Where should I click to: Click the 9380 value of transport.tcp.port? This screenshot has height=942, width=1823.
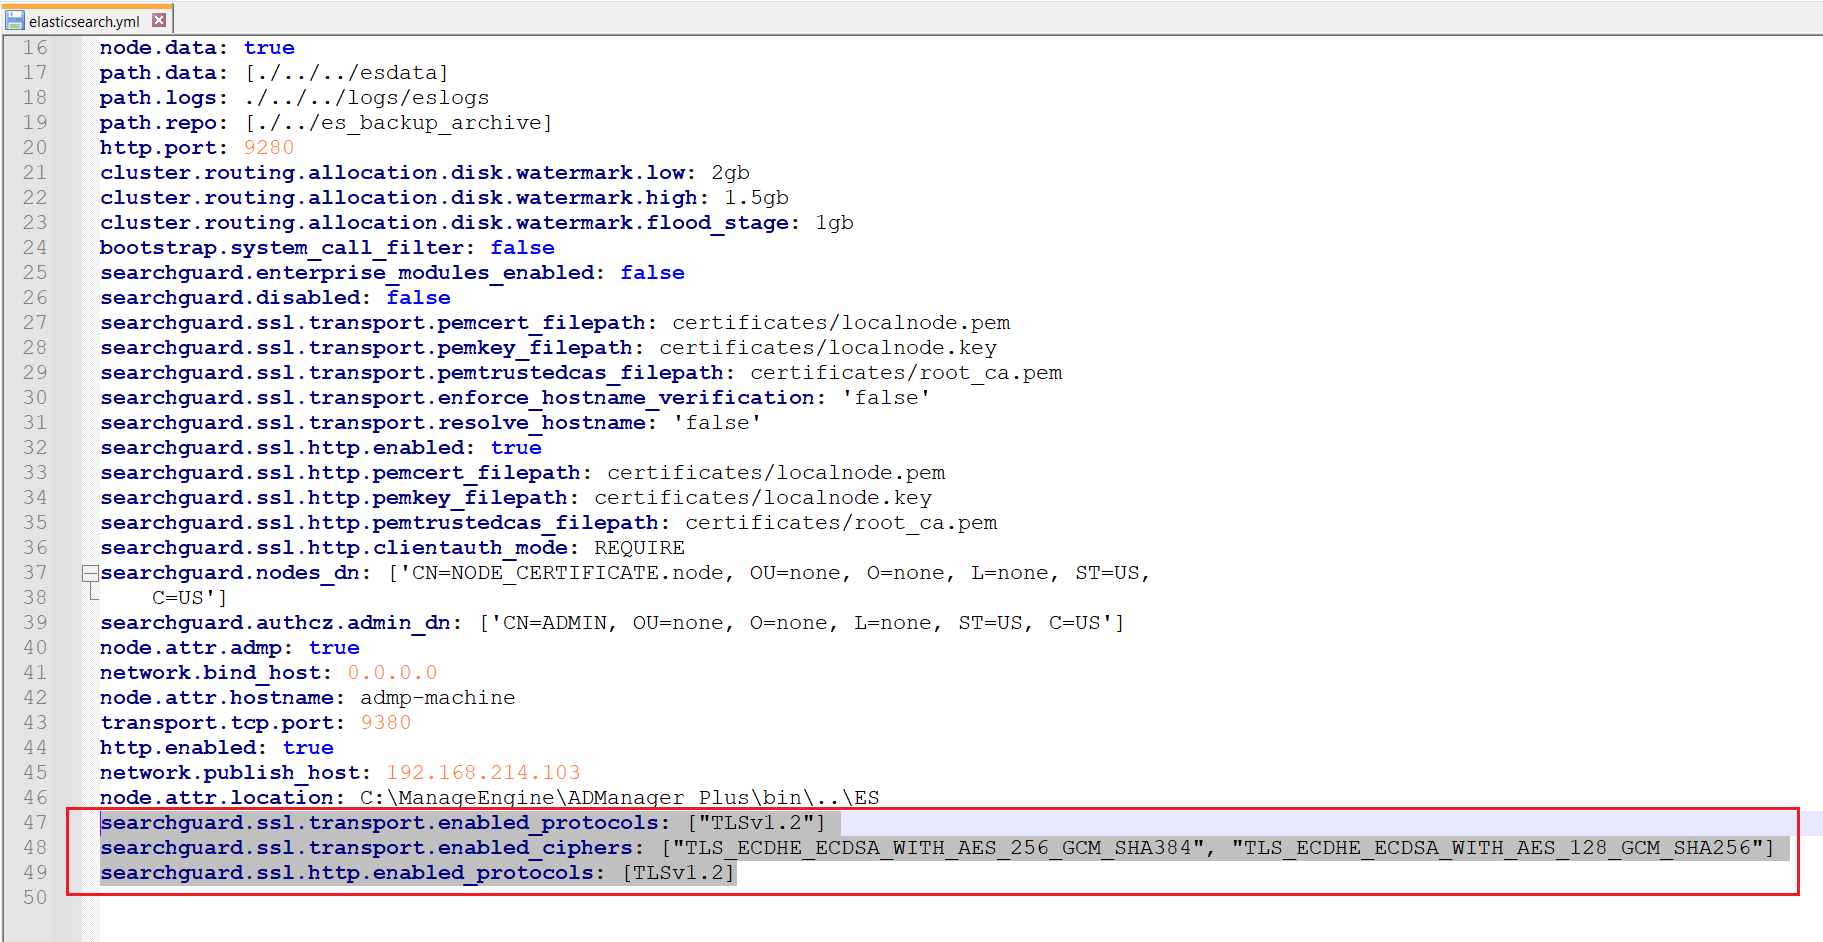pos(386,722)
